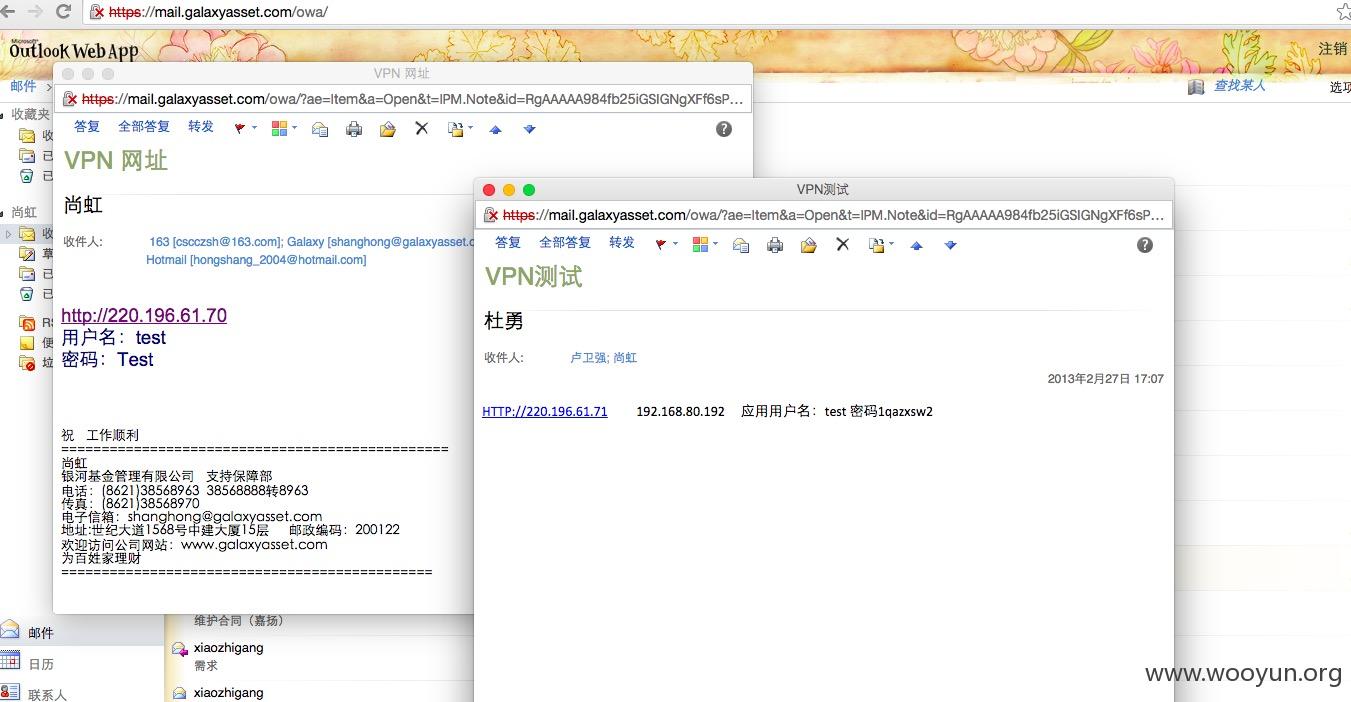Click 转发 in the VPN测试 window
Viewport: 1351px width, 702px height.
pos(622,243)
